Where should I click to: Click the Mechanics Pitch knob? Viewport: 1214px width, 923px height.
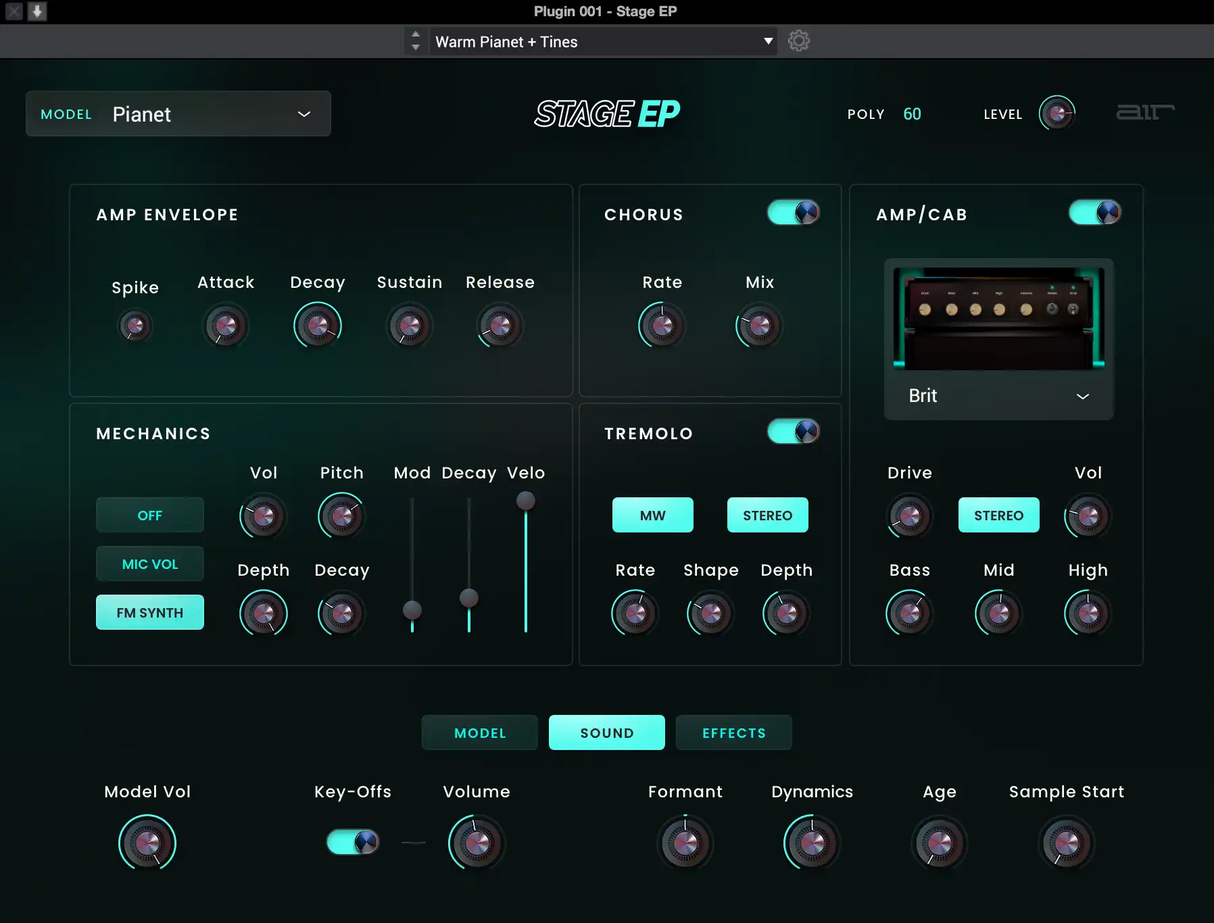(x=341, y=516)
